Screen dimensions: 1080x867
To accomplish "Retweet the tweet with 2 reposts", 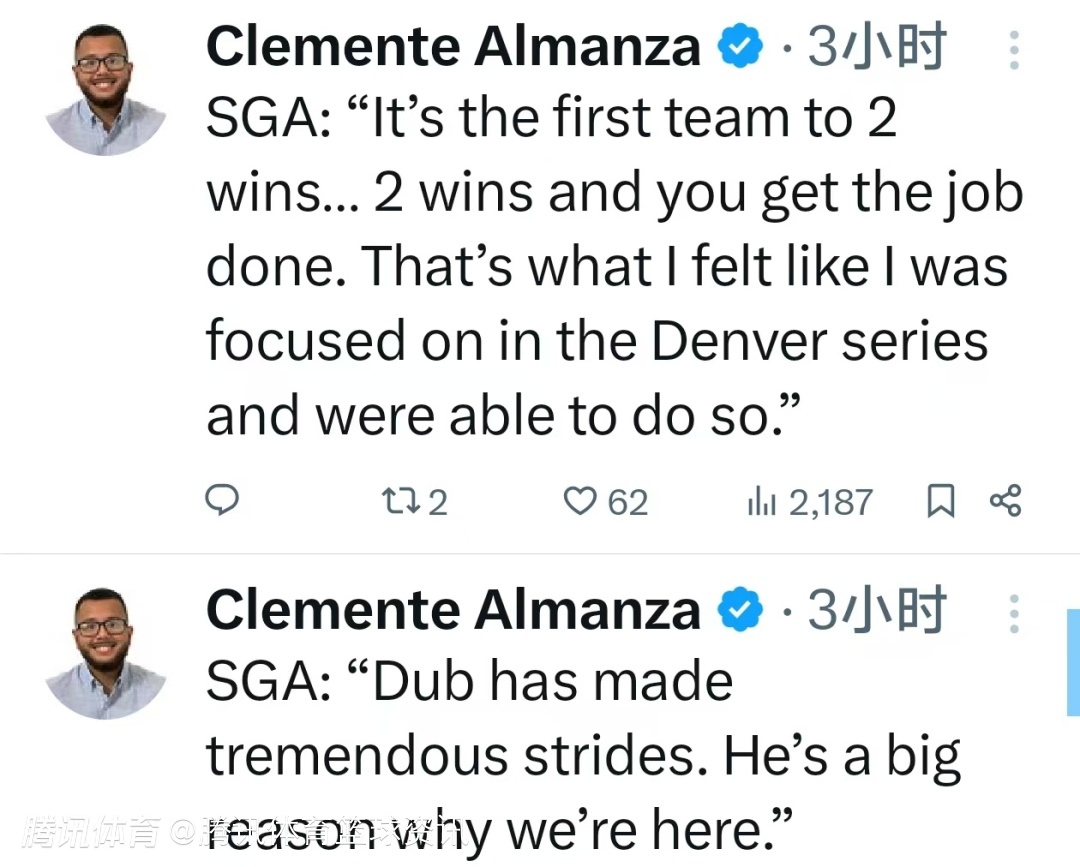I will tap(397, 500).
